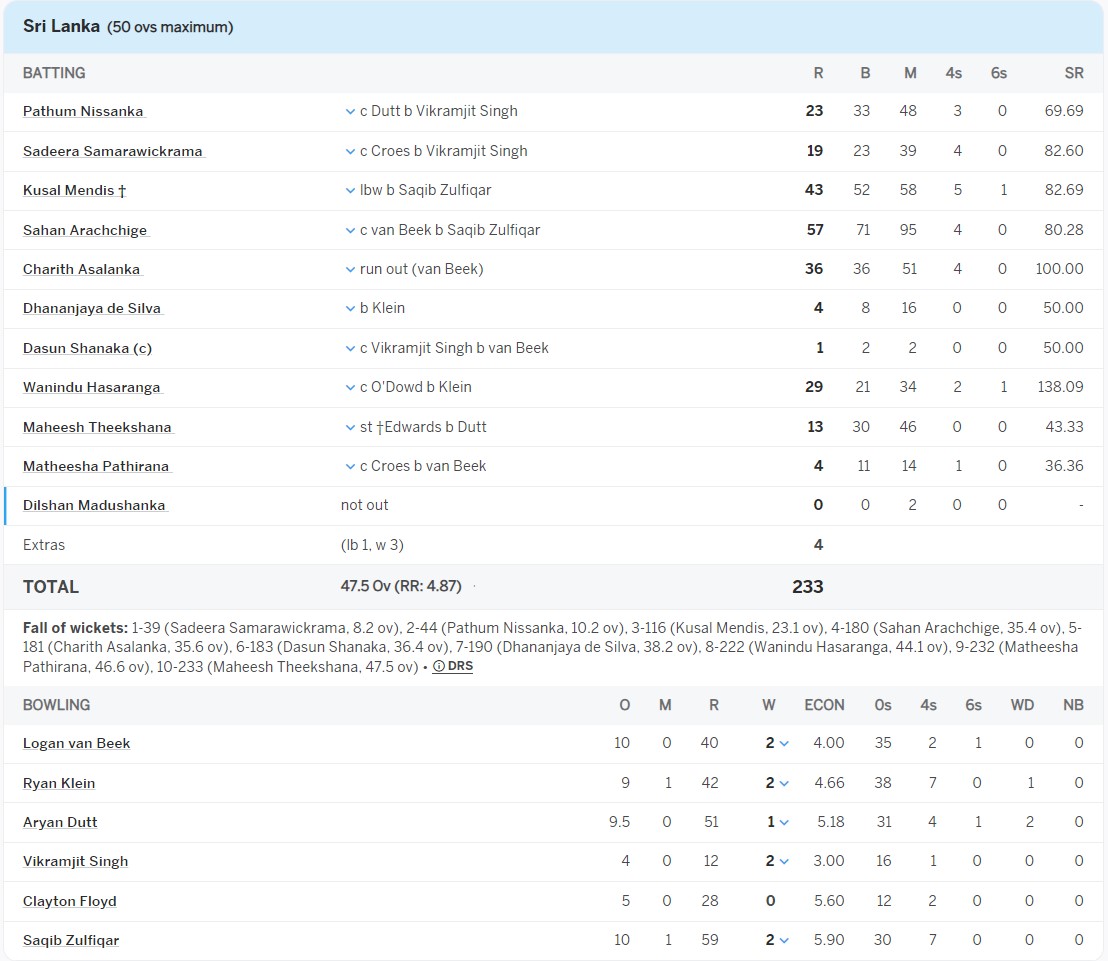Open Sahan Arachchige's player profile
This screenshot has width=1108, height=961.
[85, 230]
